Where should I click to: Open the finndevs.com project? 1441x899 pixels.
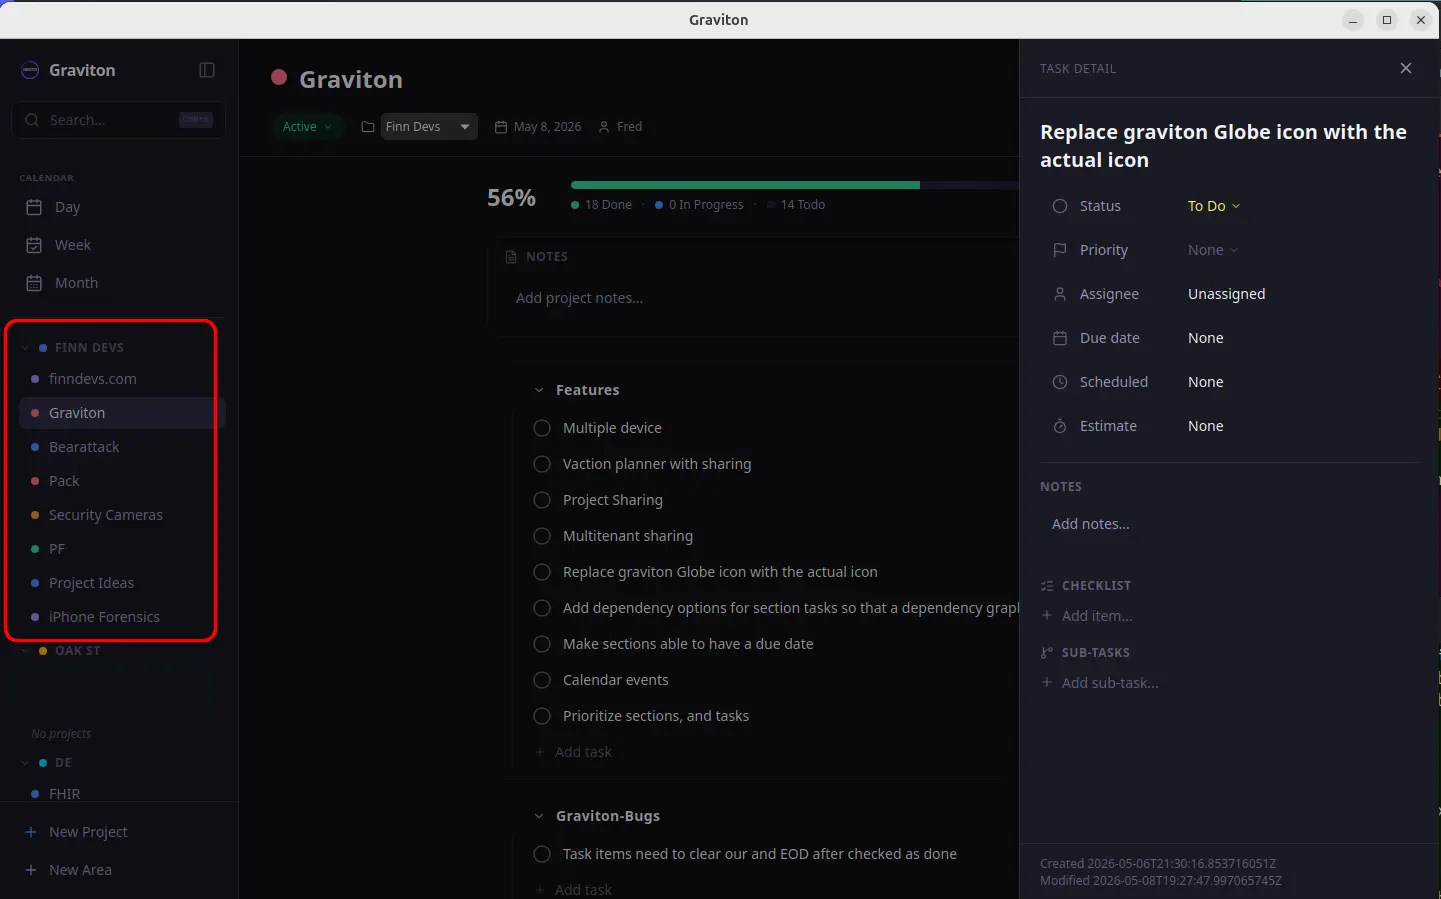click(x=122, y=379)
